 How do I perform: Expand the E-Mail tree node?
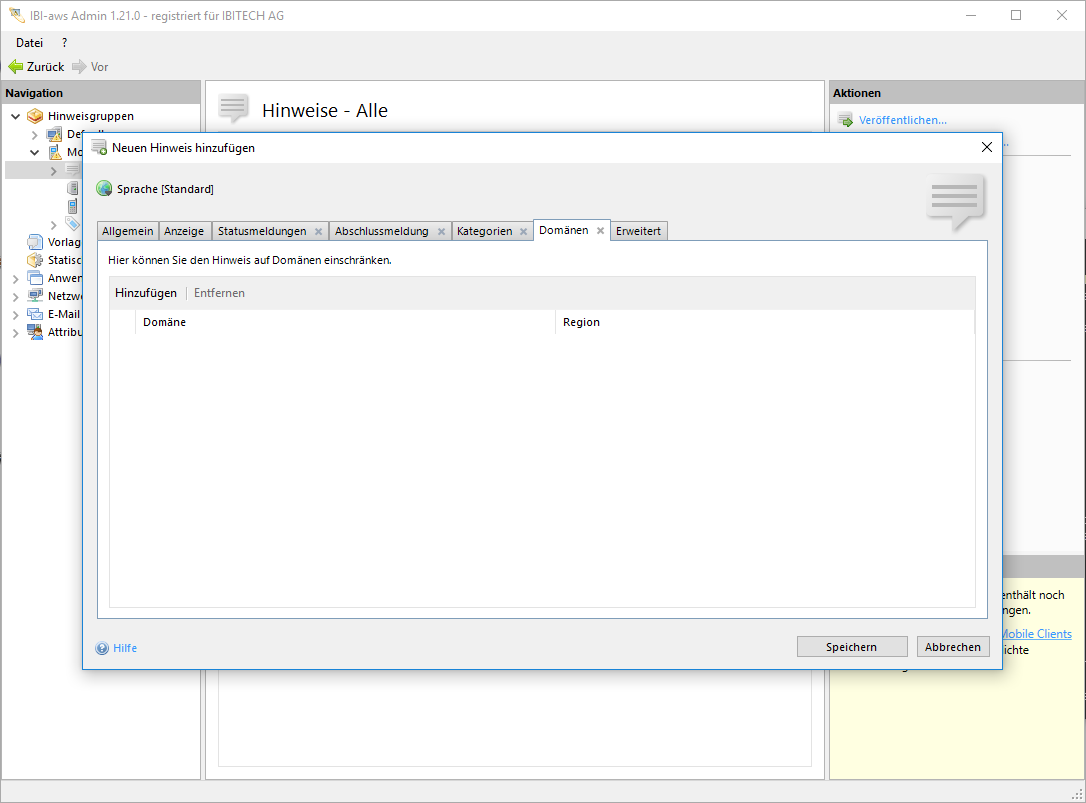(15, 314)
